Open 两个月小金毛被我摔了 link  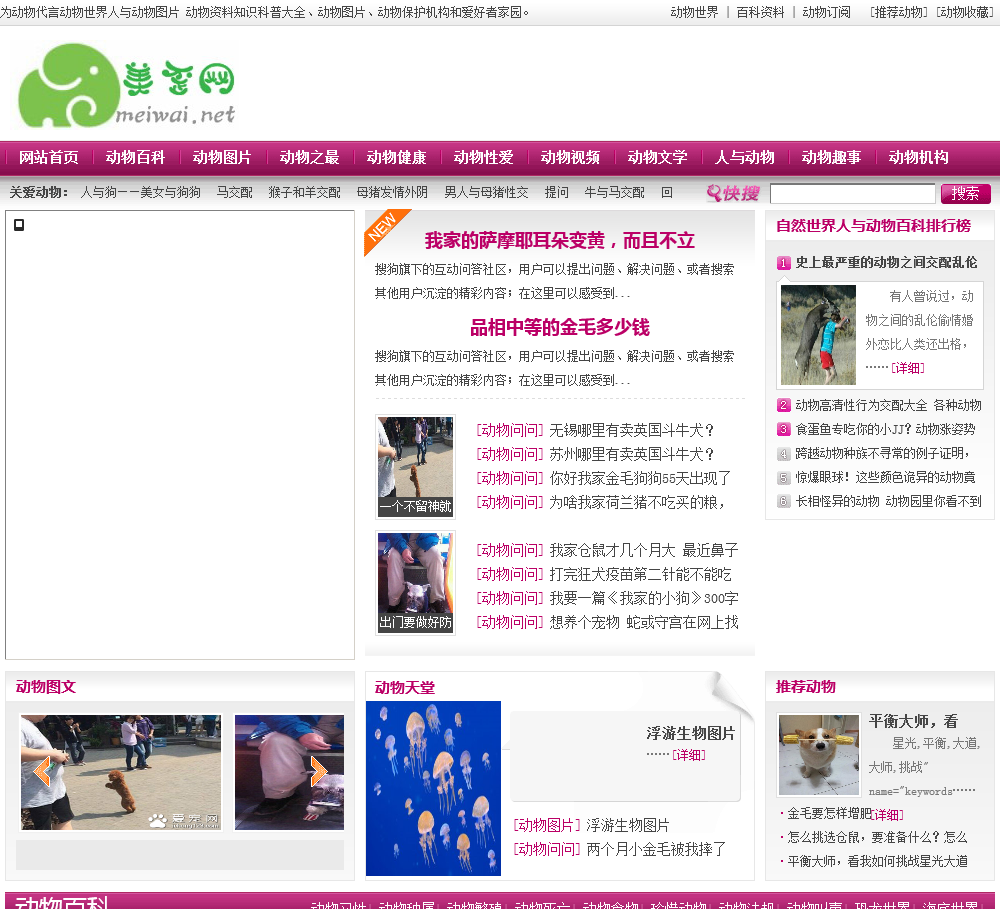[x=656, y=850]
